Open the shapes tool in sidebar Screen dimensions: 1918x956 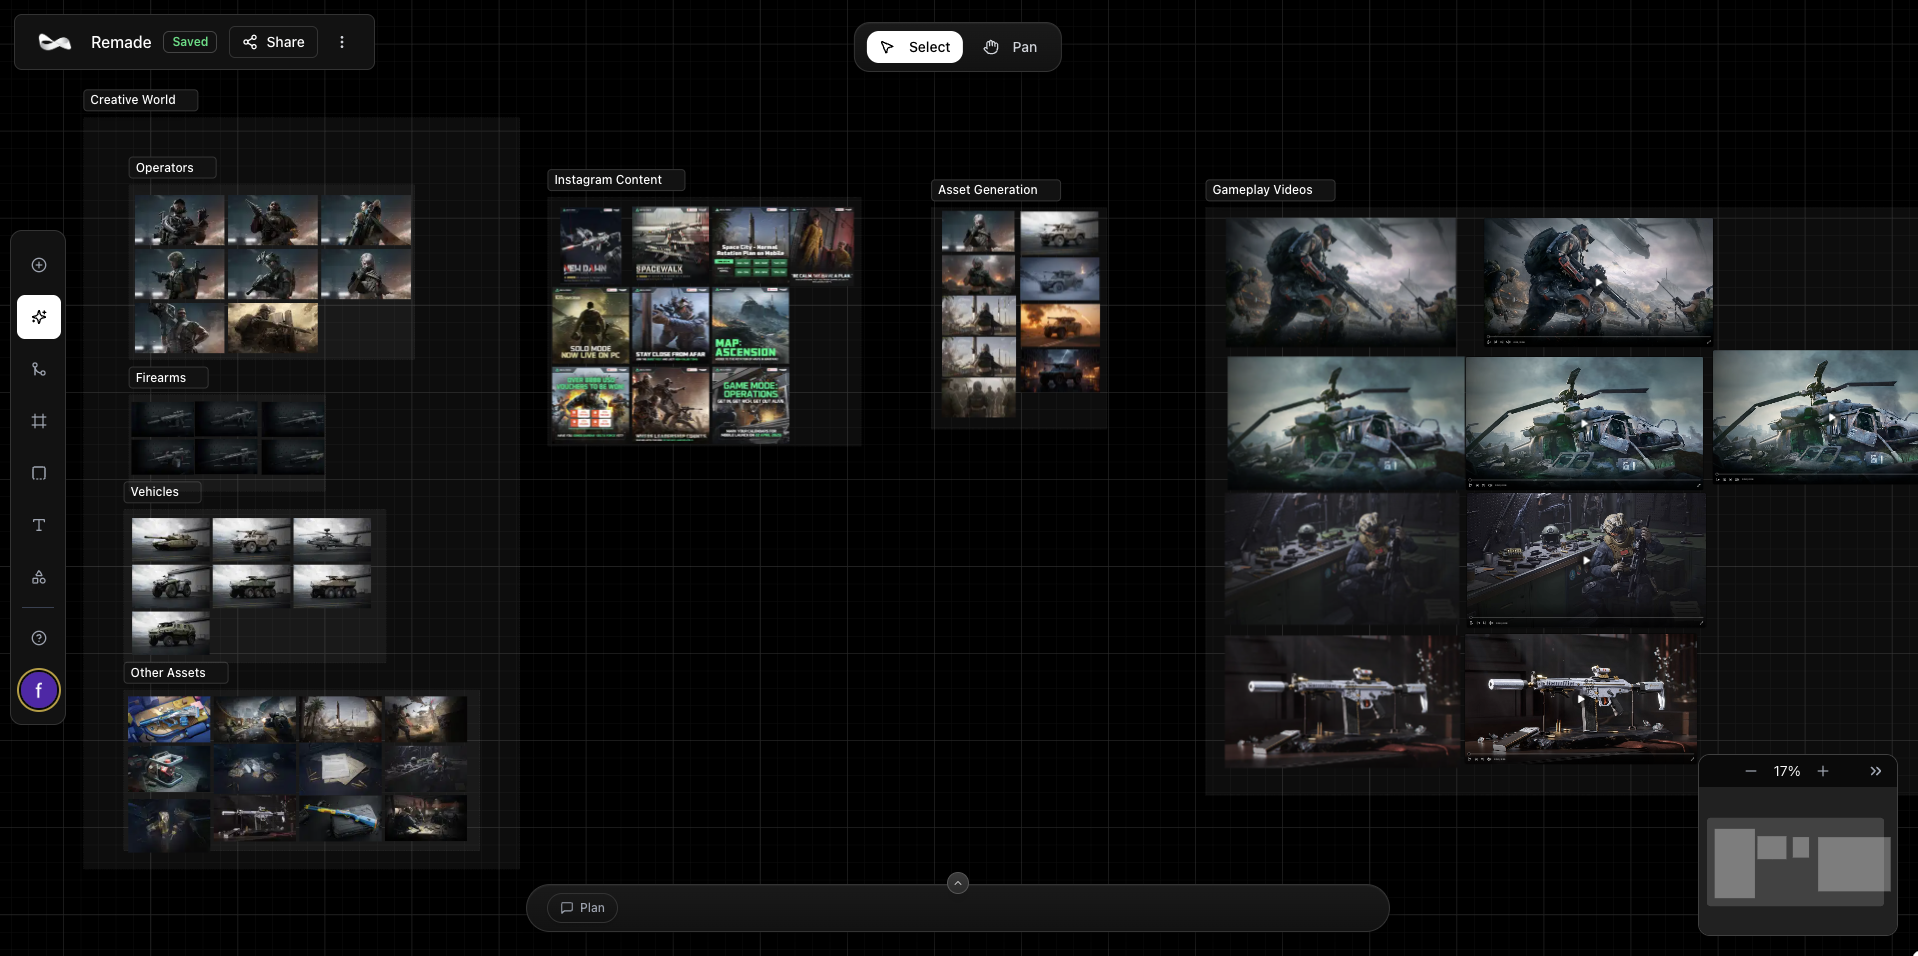pyautogui.click(x=39, y=577)
